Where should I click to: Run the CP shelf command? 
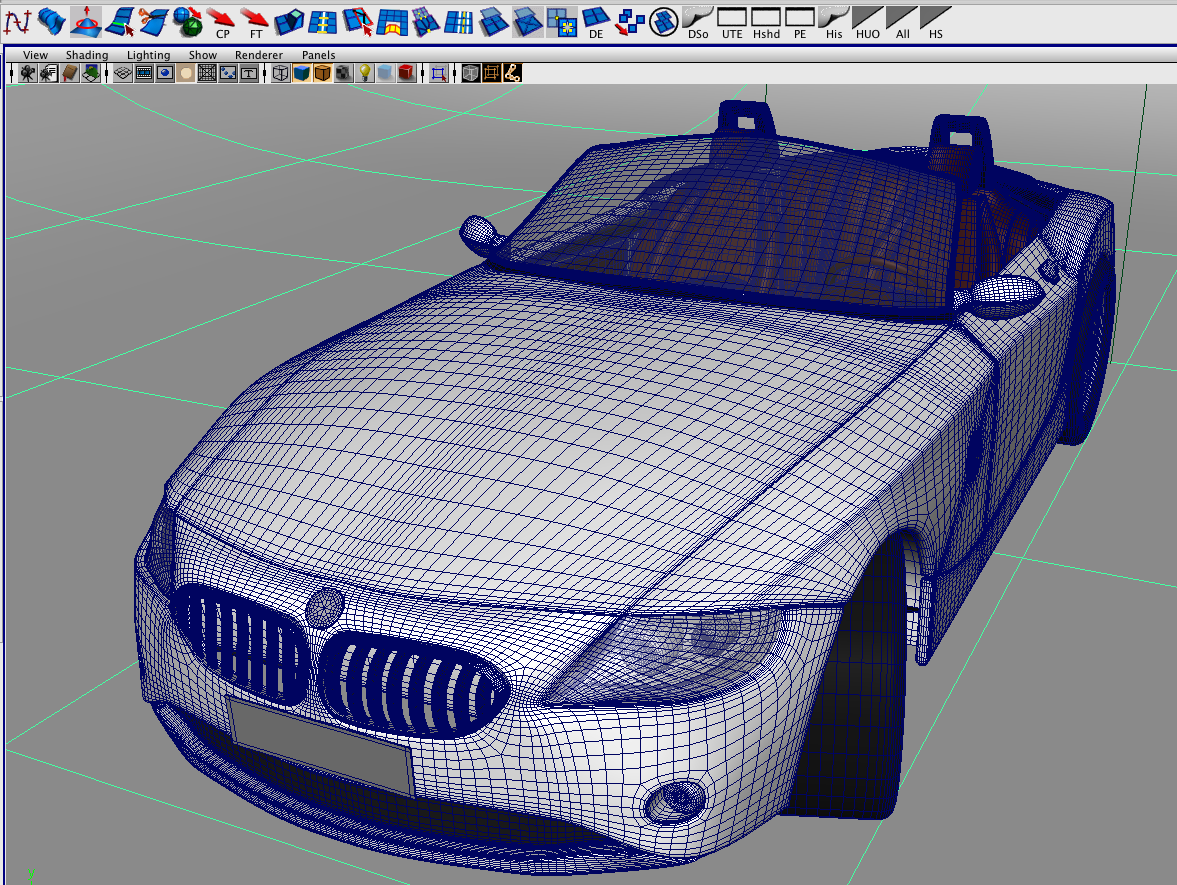pyautogui.click(x=221, y=21)
